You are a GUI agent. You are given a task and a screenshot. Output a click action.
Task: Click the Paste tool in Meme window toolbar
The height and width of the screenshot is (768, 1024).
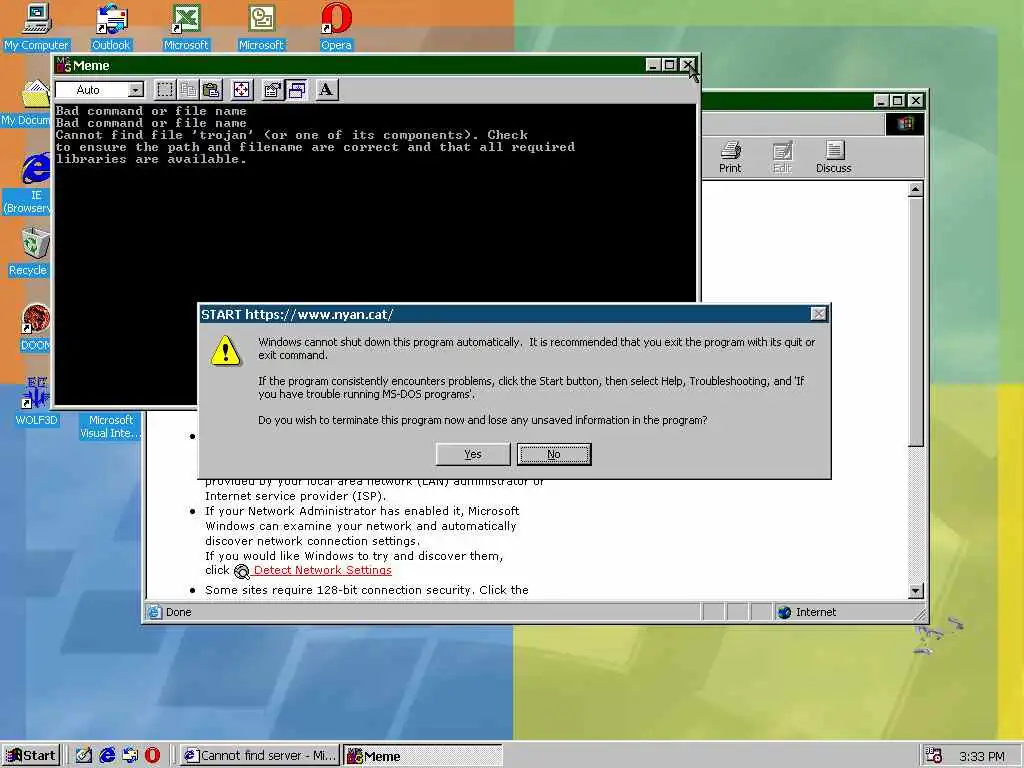(x=211, y=89)
